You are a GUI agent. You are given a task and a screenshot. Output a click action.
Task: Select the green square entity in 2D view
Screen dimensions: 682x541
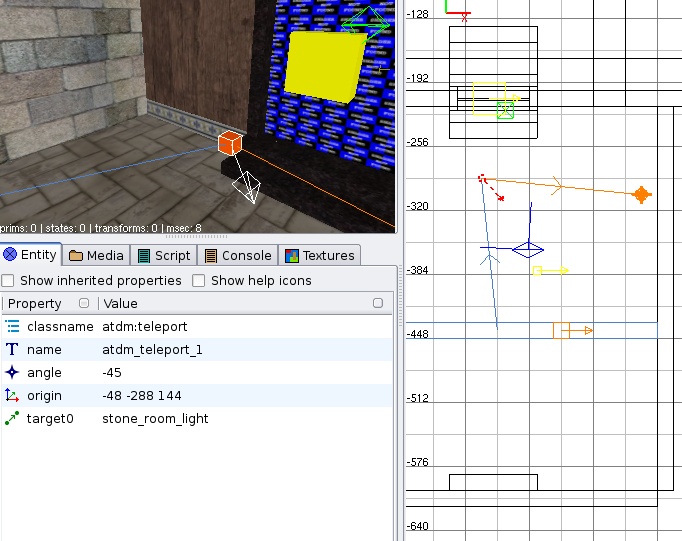click(505, 110)
